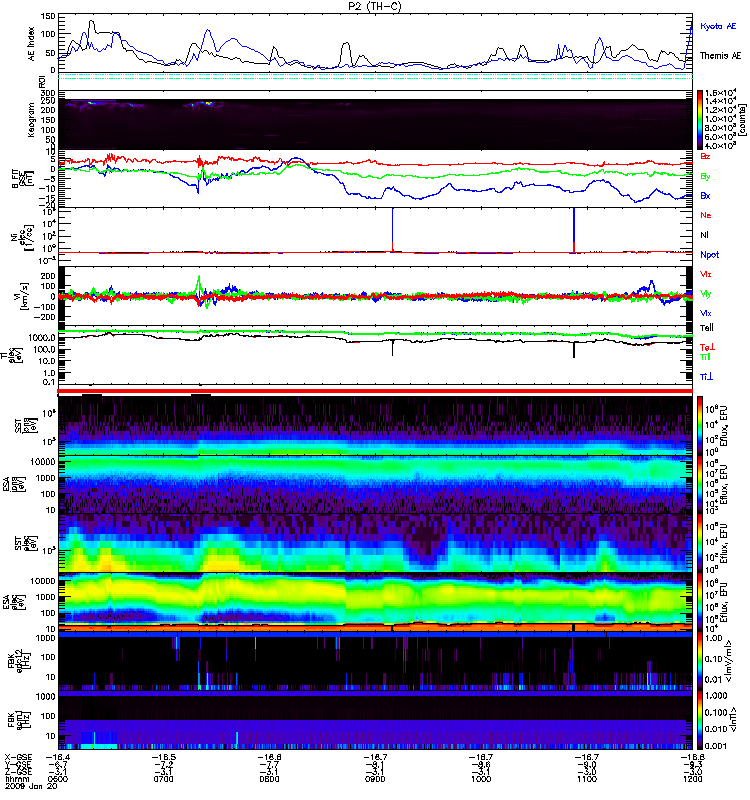This screenshot has width=750, height=800.
Task: Select the green By legend label
Action: (x=705, y=177)
